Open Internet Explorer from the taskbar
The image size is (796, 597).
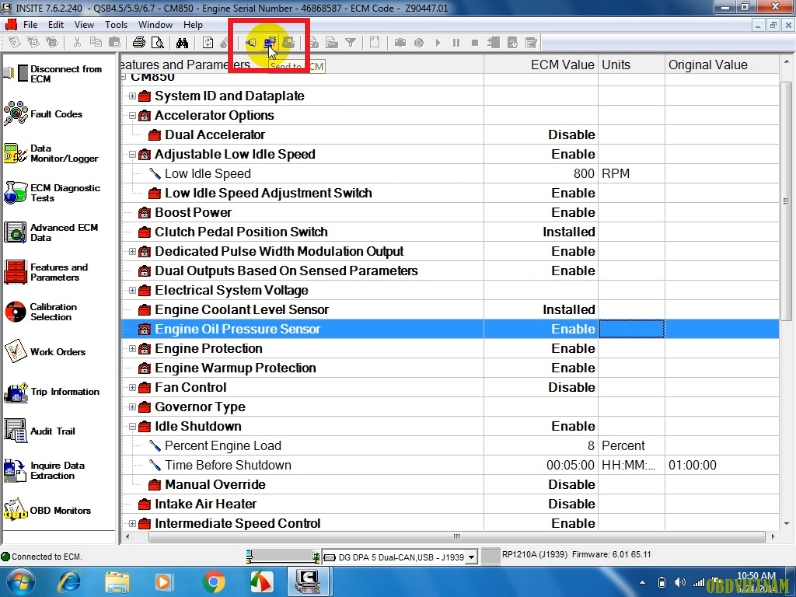tap(70, 582)
